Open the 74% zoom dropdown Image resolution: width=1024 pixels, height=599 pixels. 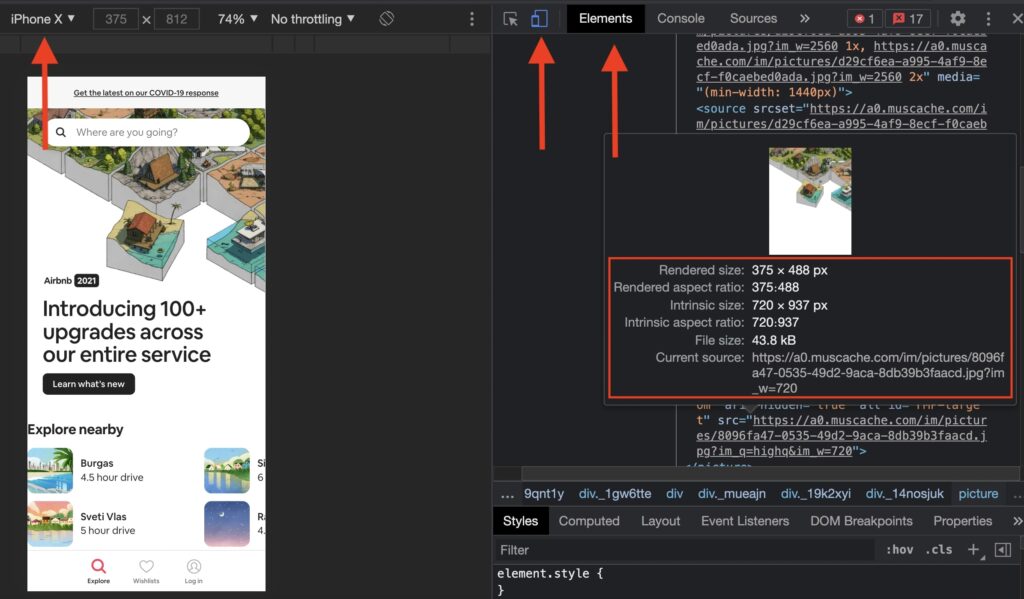click(x=235, y=18)
